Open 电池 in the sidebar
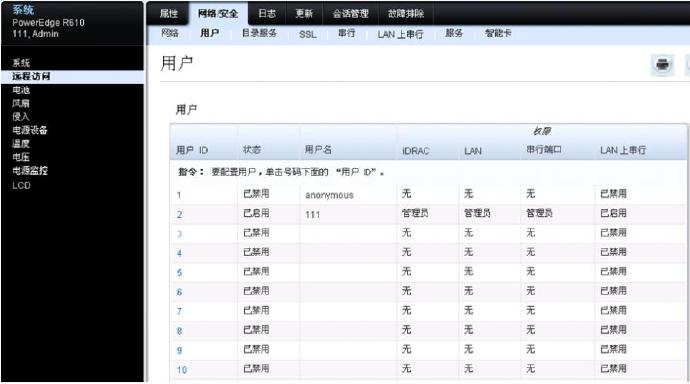 [21, 90]
